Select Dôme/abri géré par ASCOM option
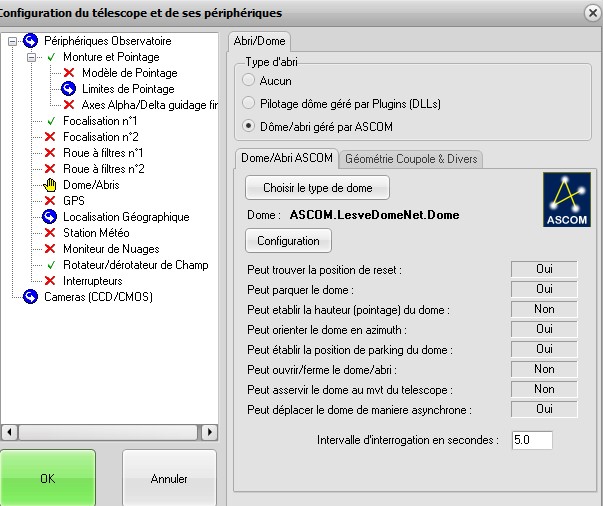Viewport: 603px width, 506px height. pos(249,126)
